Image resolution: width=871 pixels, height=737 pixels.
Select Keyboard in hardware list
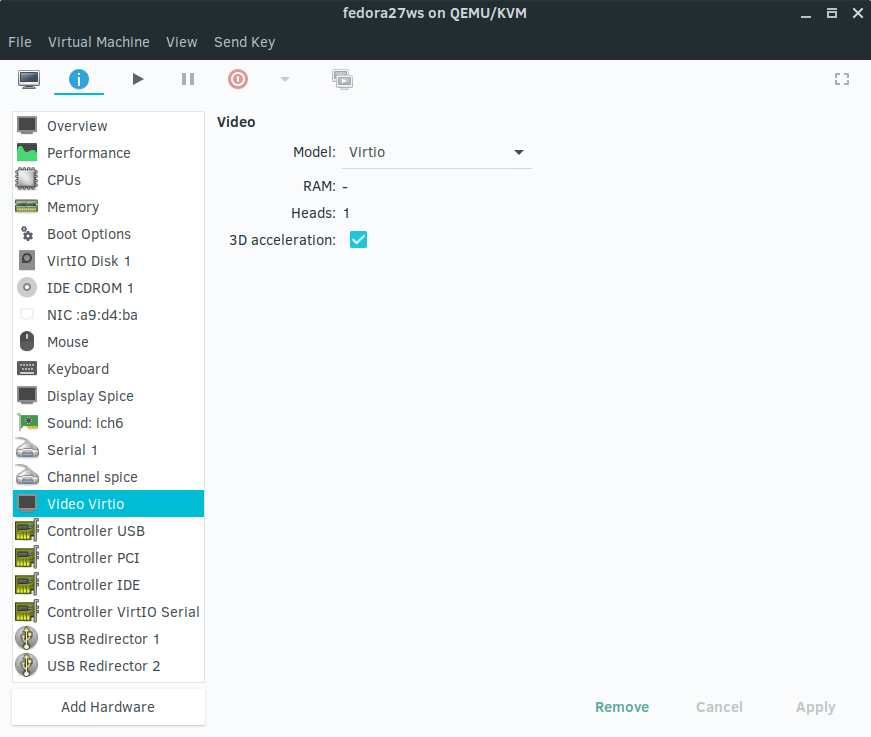[108, 369]
